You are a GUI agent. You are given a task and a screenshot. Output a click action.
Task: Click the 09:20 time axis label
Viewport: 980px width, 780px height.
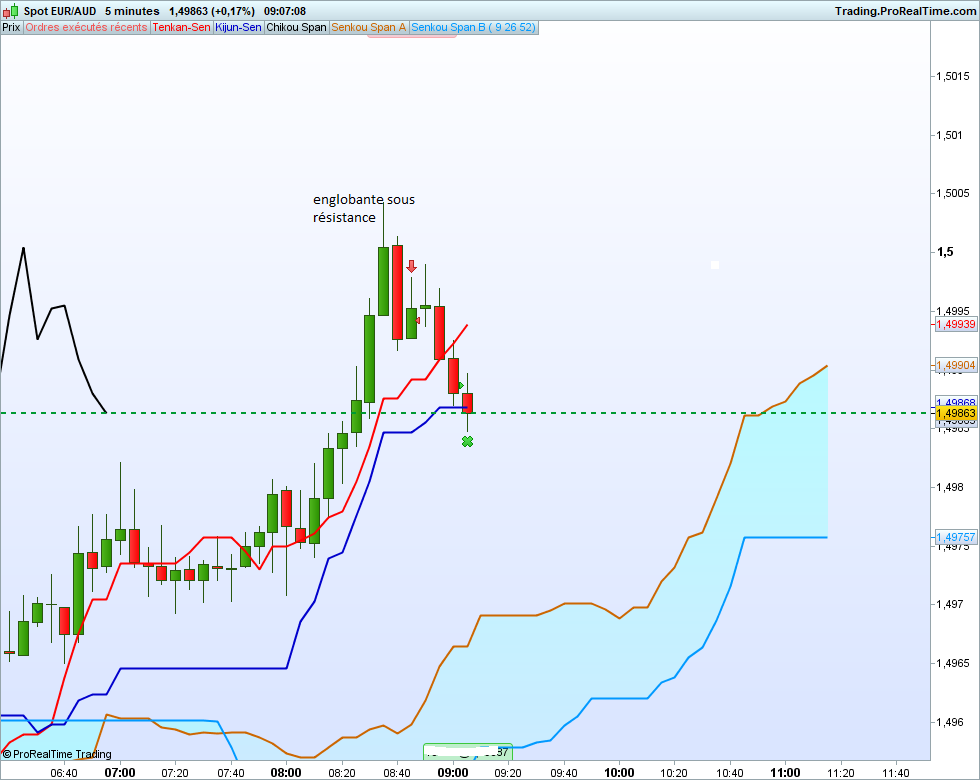coord(508,773)
